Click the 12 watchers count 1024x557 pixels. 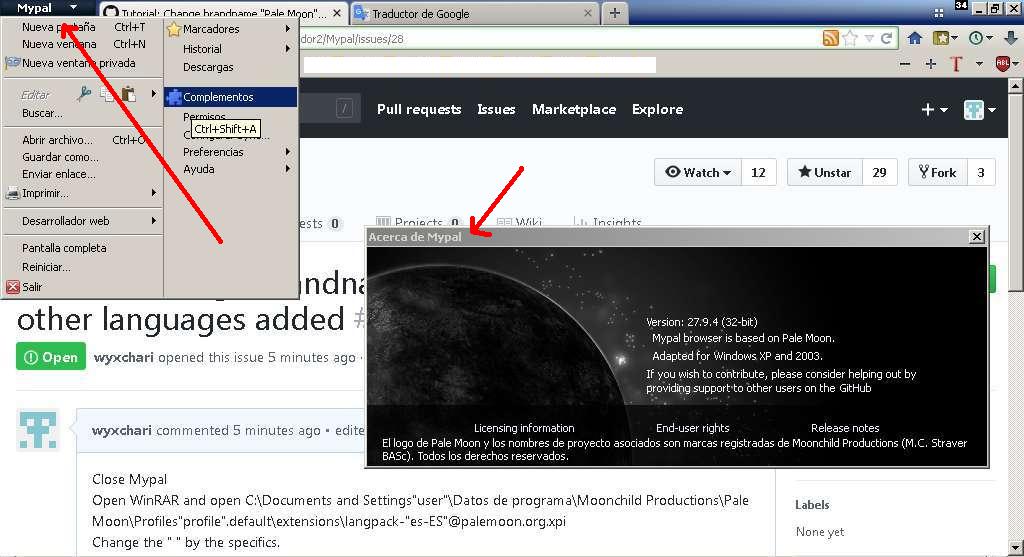point(758,172)
